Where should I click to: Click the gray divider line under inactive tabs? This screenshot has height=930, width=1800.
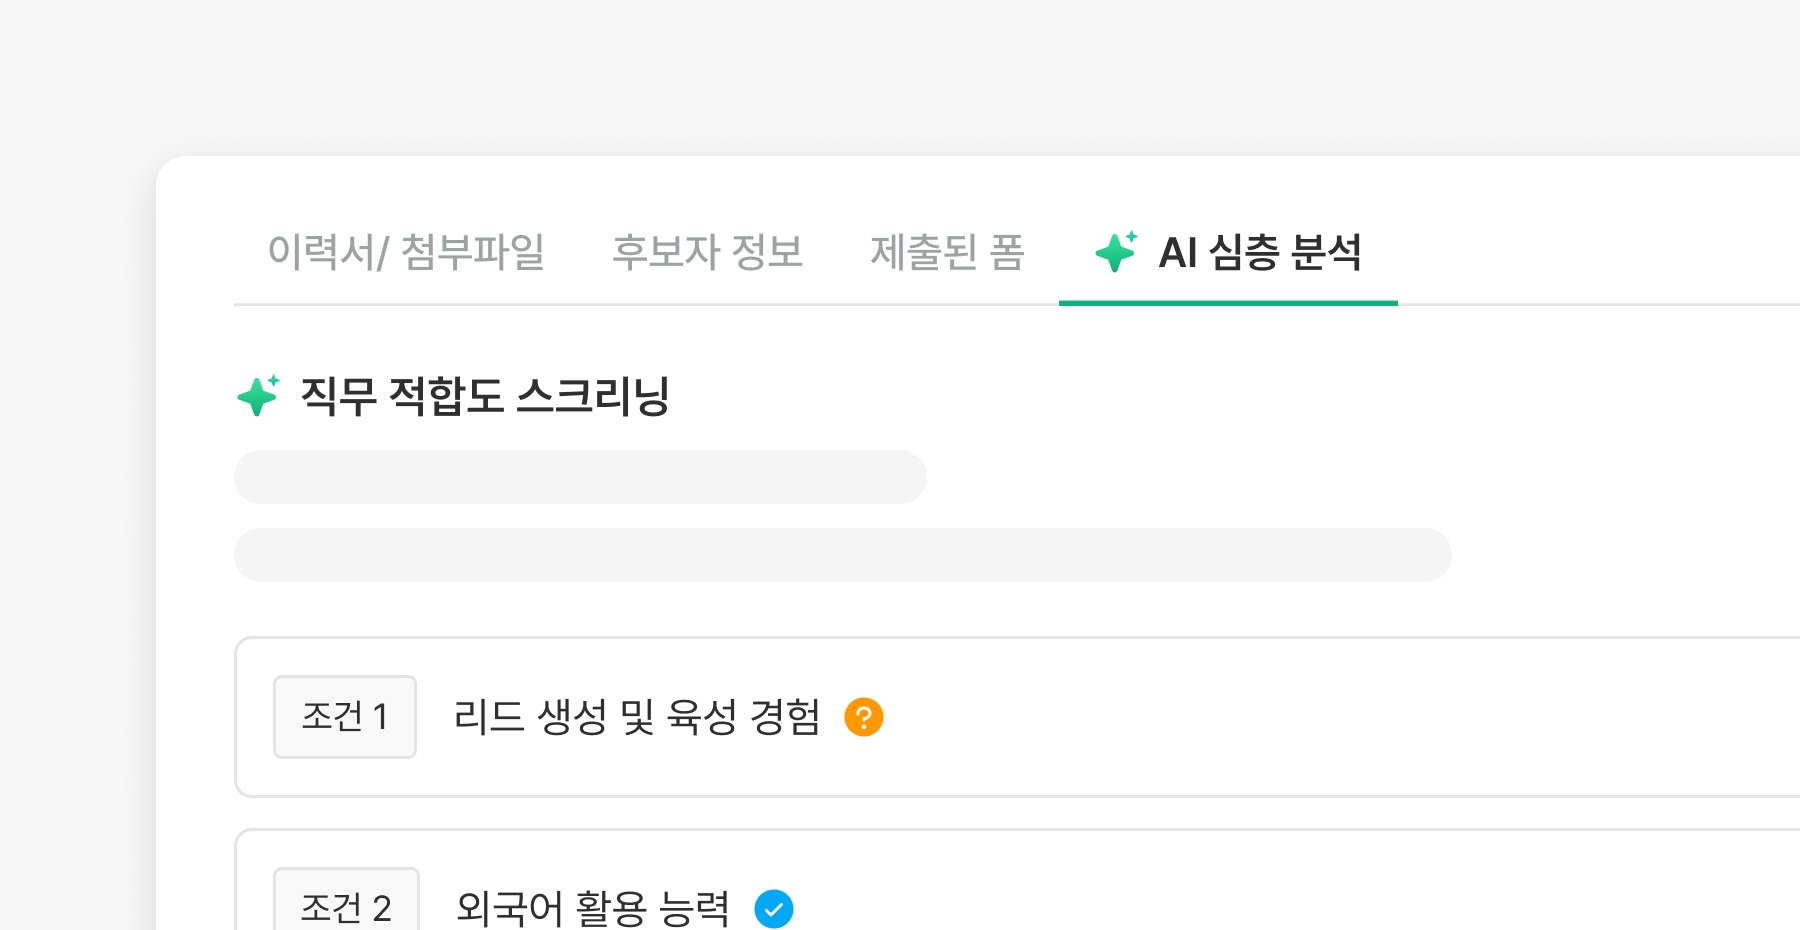click(640, 304)
